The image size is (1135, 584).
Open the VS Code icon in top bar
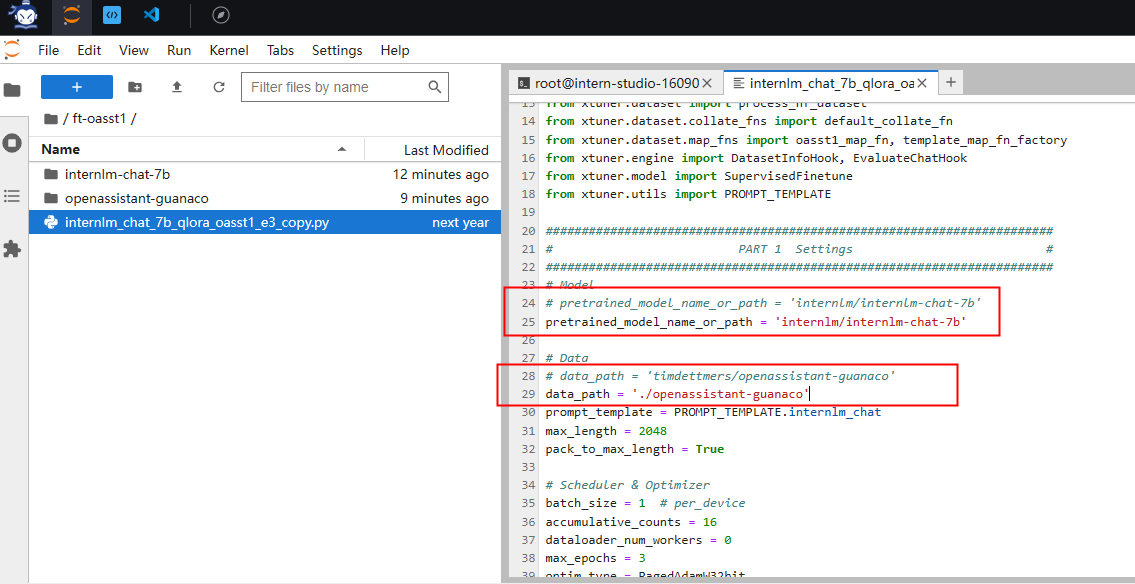(151, 14)
